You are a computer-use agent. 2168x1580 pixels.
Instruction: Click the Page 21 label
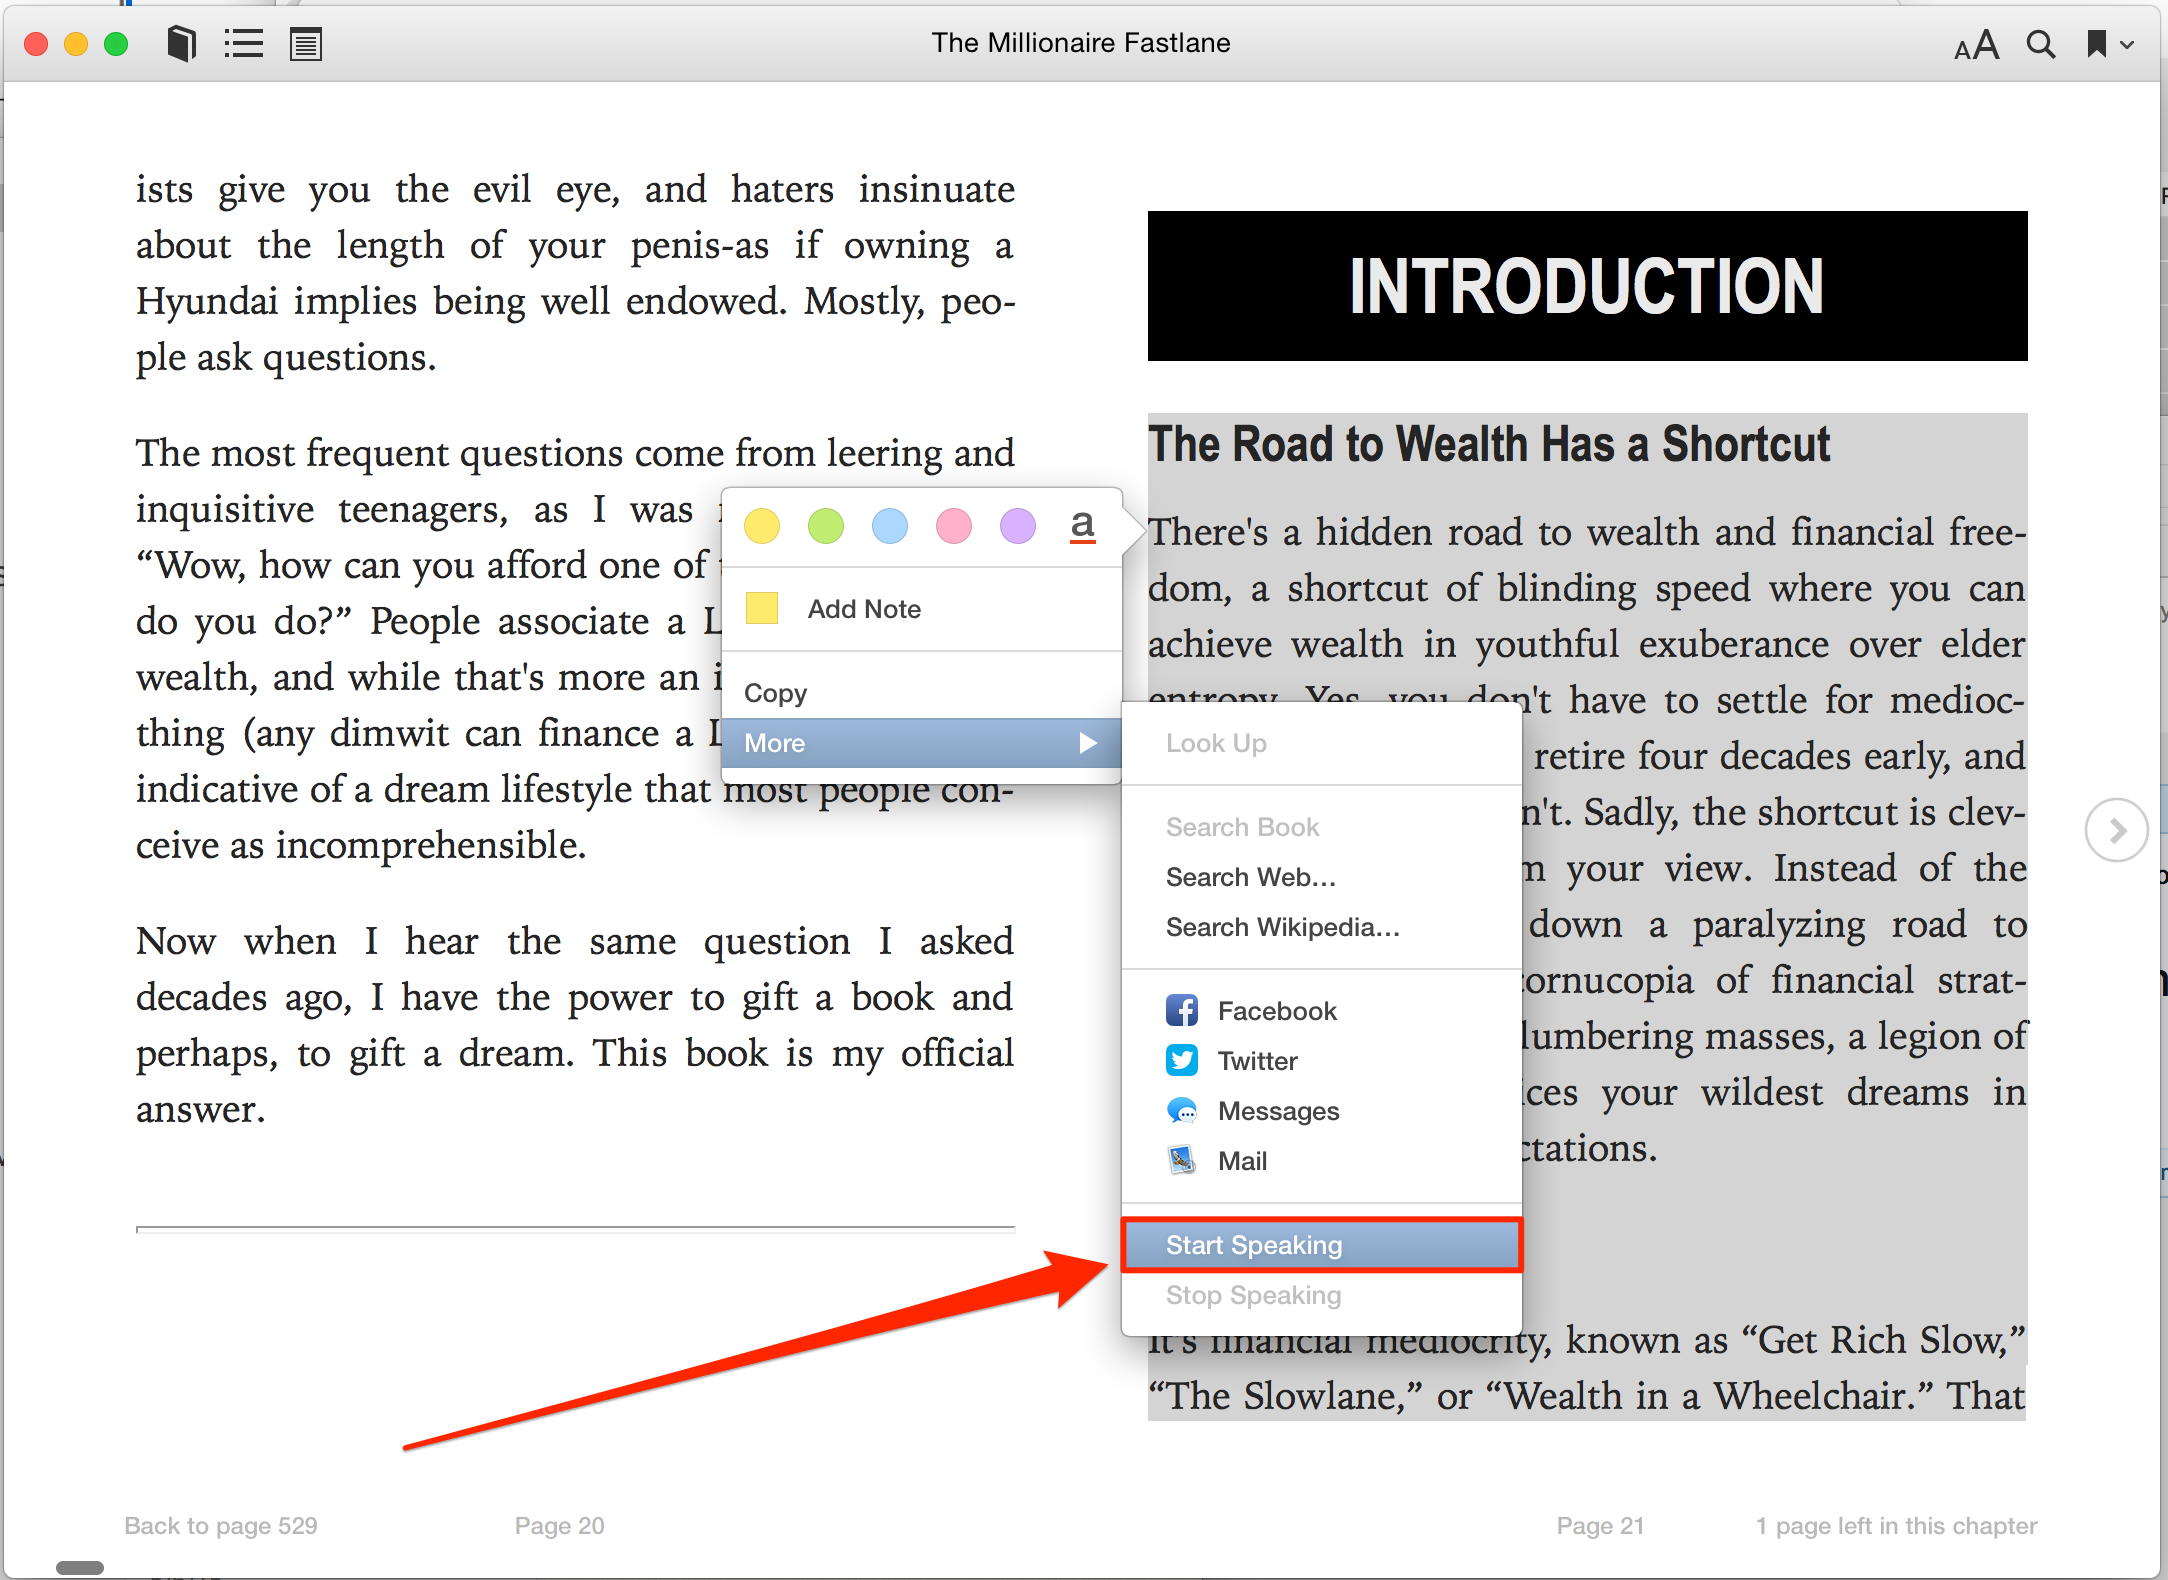tap(1600, 1526)
